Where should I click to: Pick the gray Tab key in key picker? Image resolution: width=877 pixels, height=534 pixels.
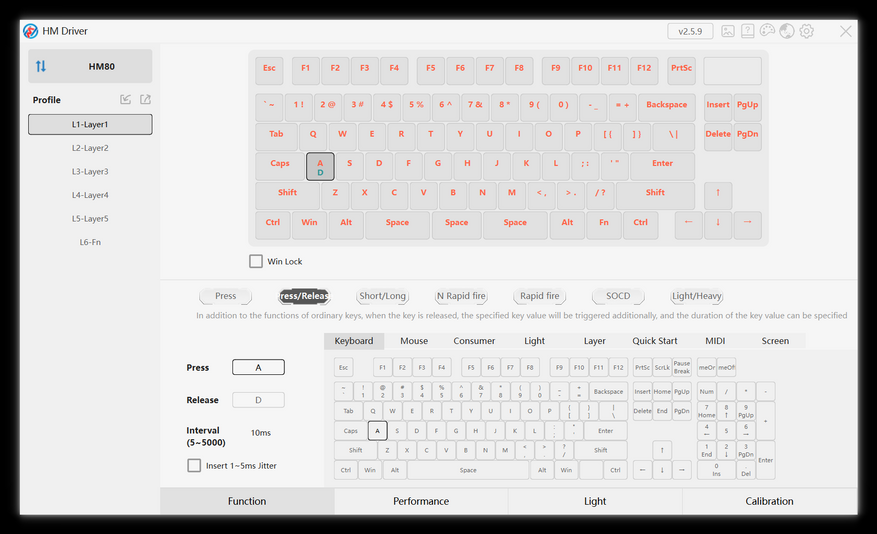pyautogui.click(x=348, y=411)
